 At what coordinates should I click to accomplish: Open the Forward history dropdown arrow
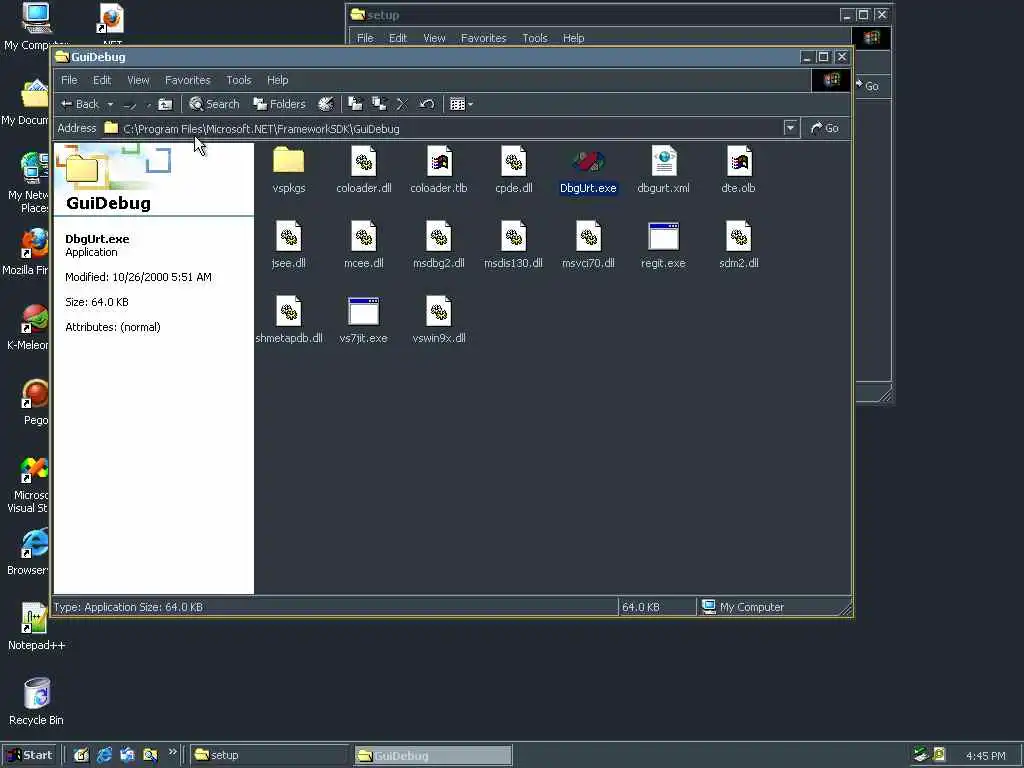(x=148, y=104)
